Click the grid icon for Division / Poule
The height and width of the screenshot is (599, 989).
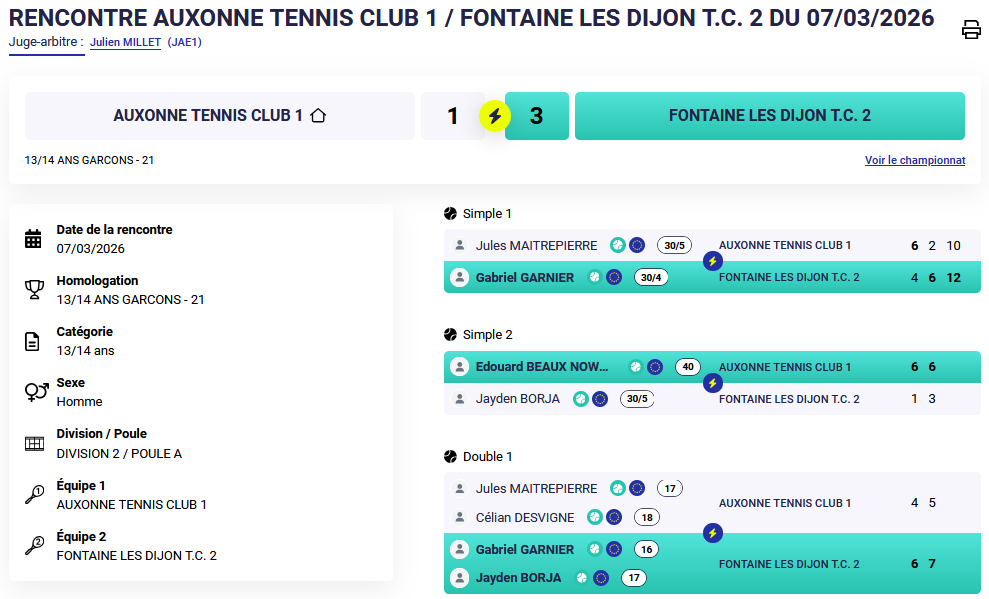(33, 443)
